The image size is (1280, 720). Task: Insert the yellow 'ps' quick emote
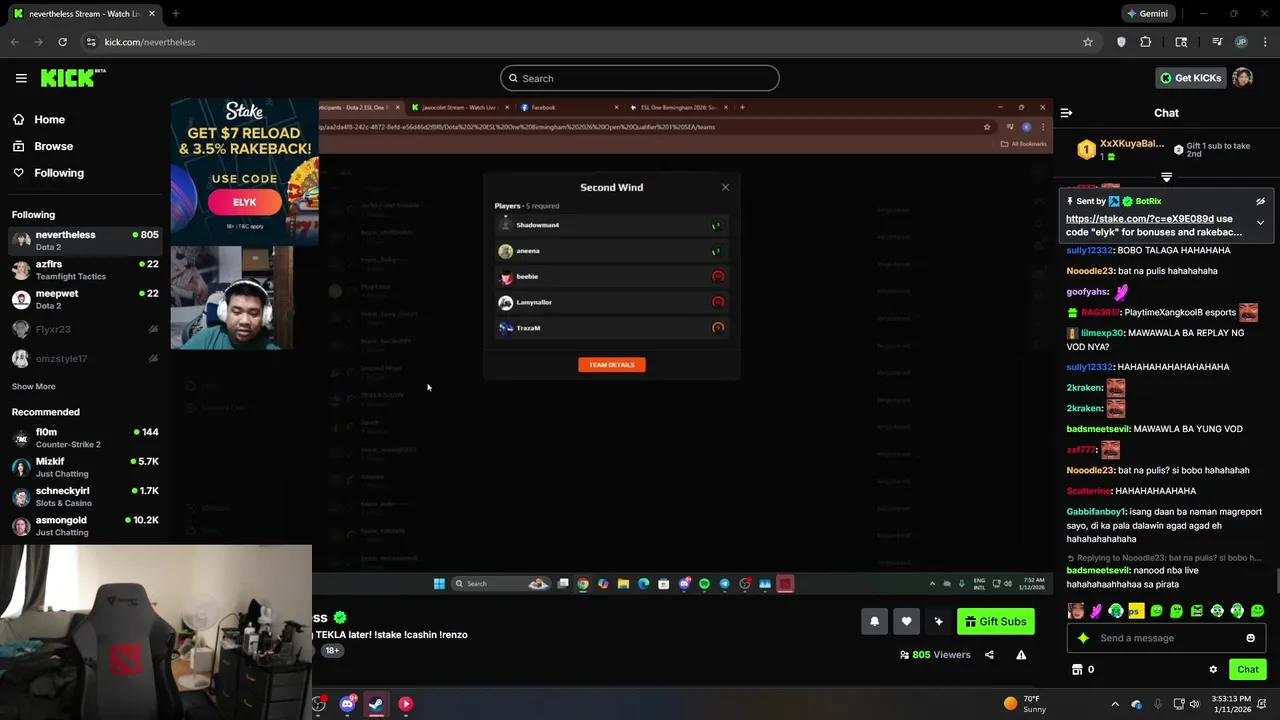pos(1136,610)
